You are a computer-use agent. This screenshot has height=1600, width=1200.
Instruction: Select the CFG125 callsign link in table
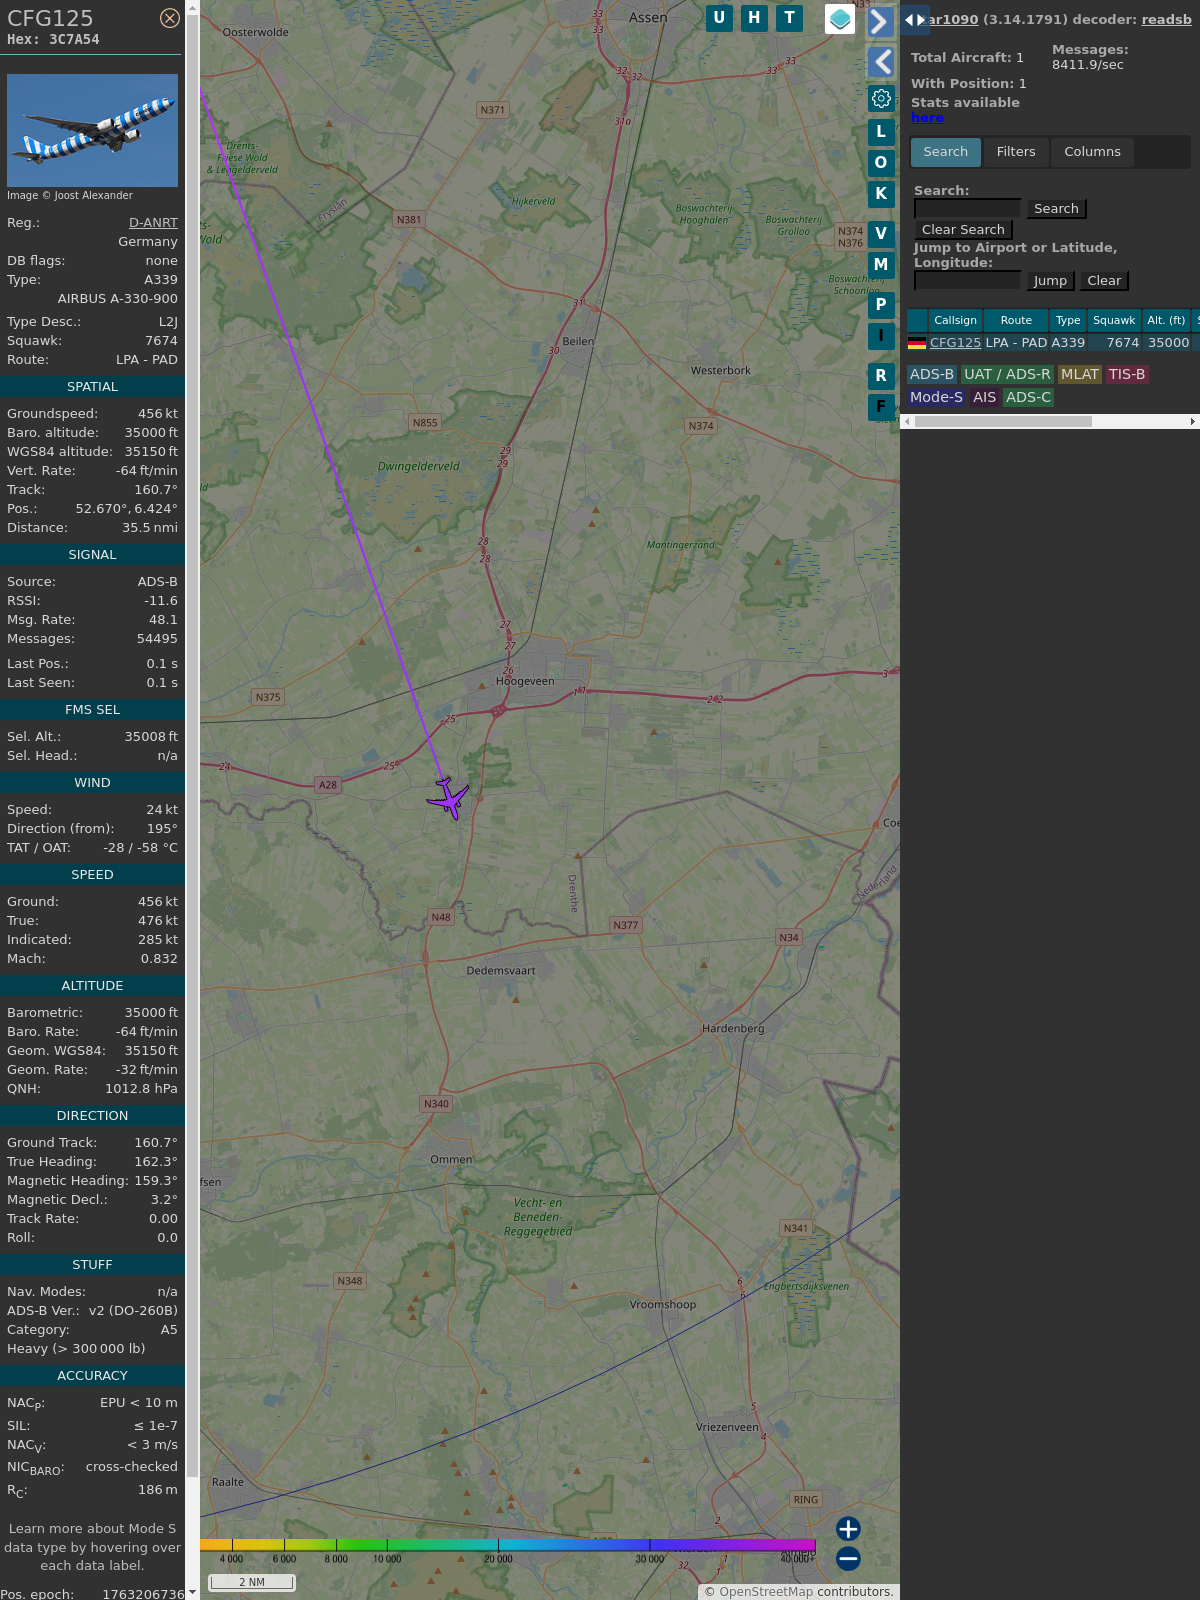(x=955, y=342)
